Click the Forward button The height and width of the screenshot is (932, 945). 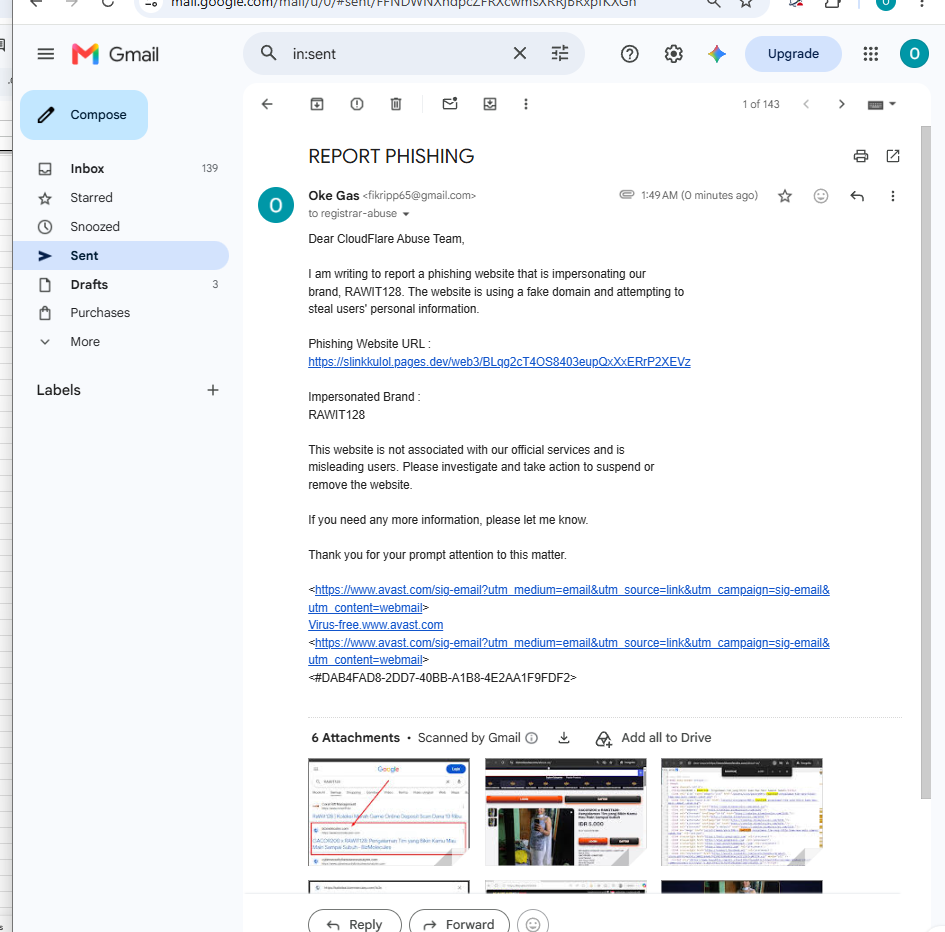click(x=459, y=922)
